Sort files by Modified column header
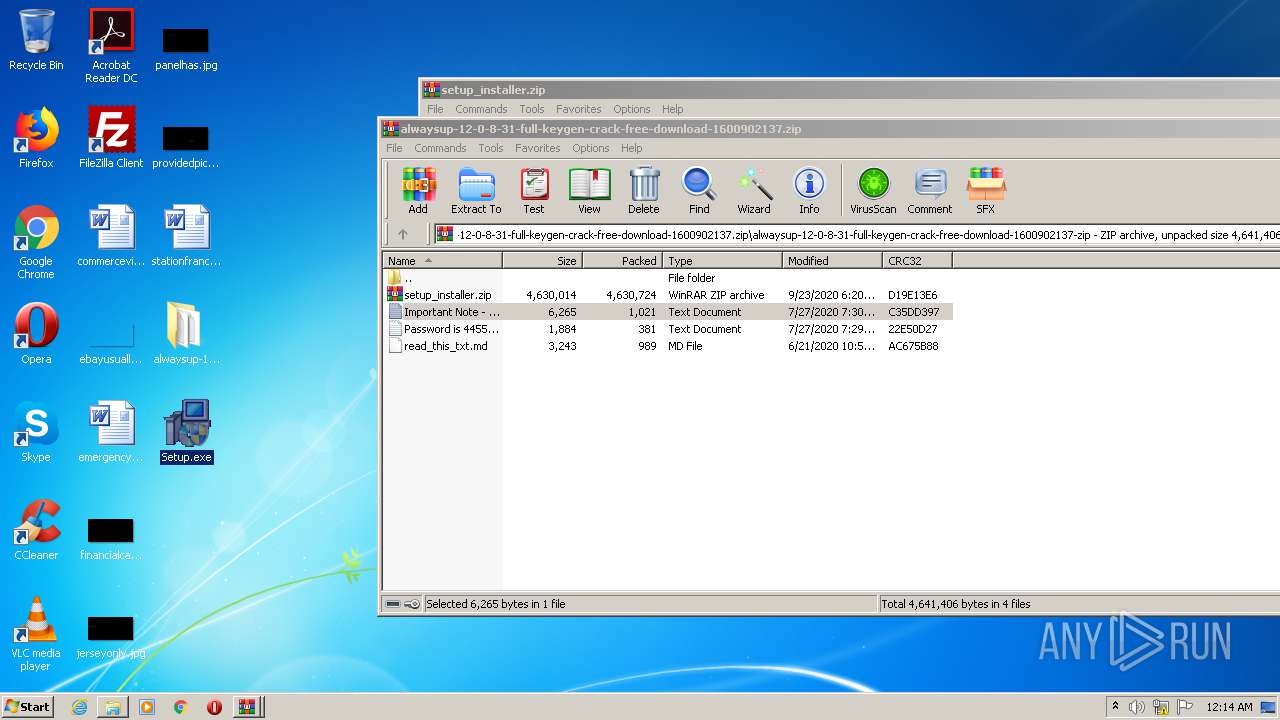The image size is (1280, 720). pyautogui.click(x=831, y=261)
